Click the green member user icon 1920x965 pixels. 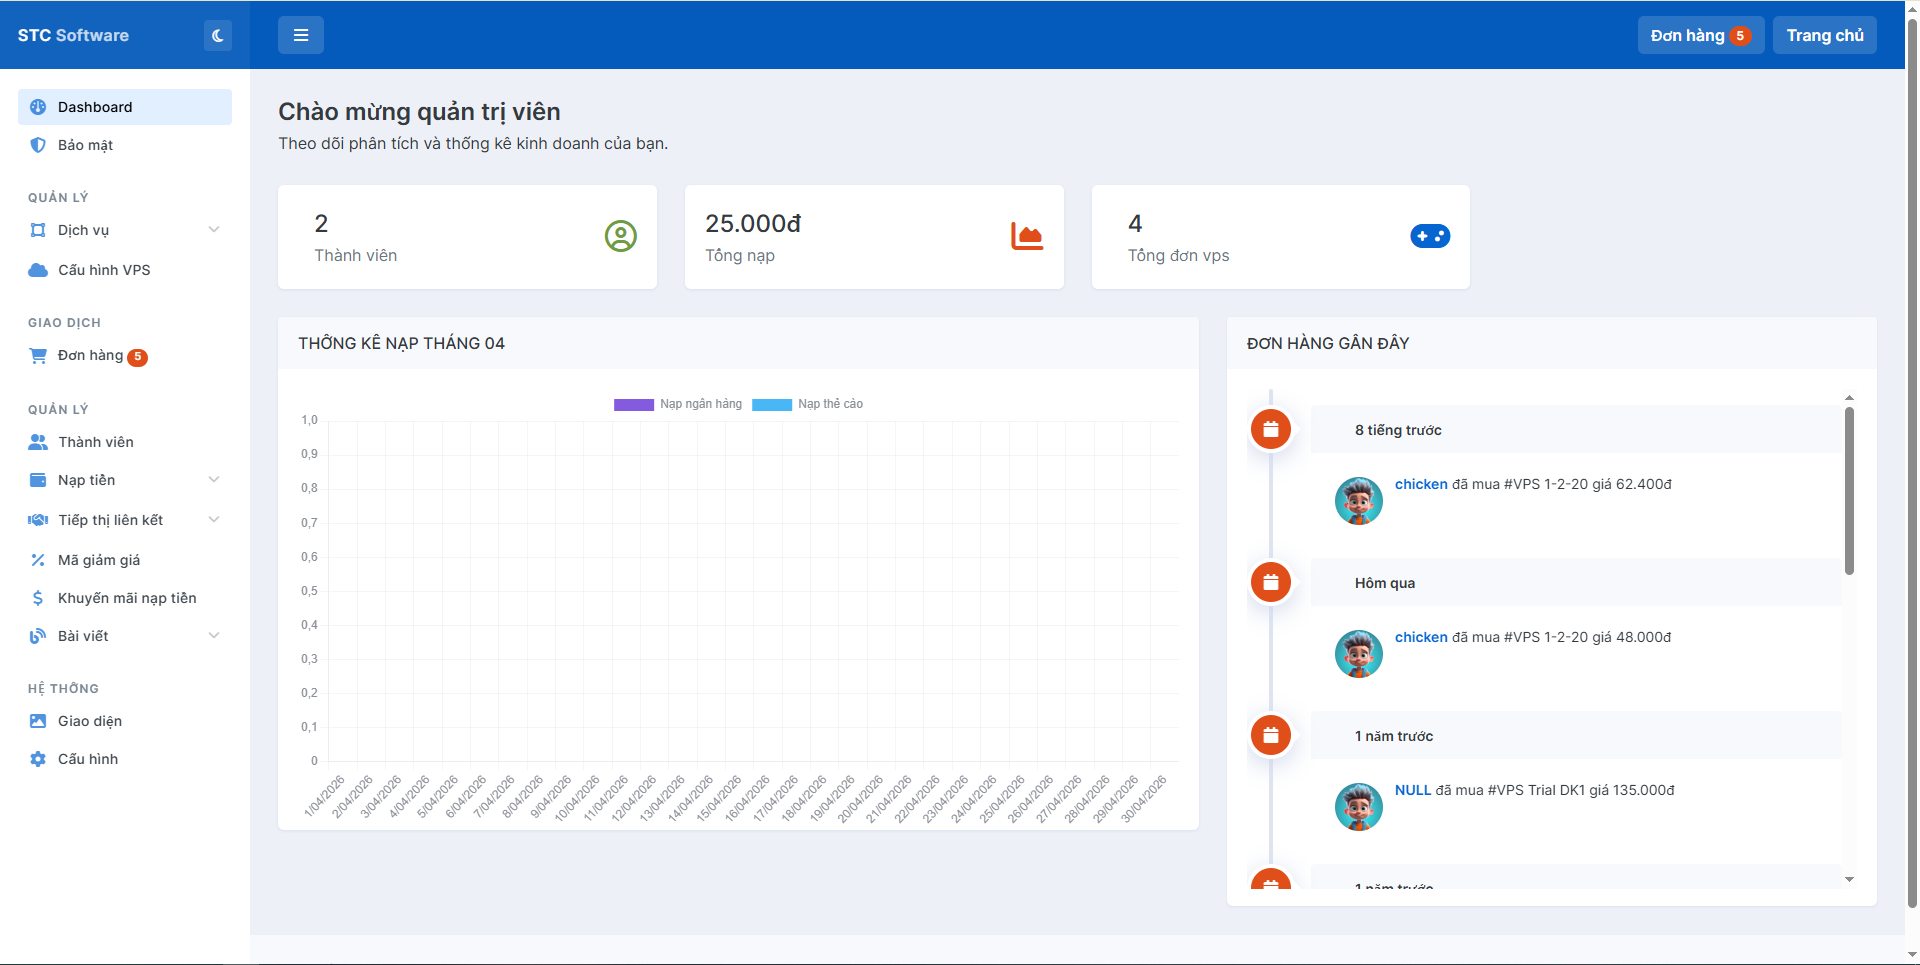[x=620, y=236]
